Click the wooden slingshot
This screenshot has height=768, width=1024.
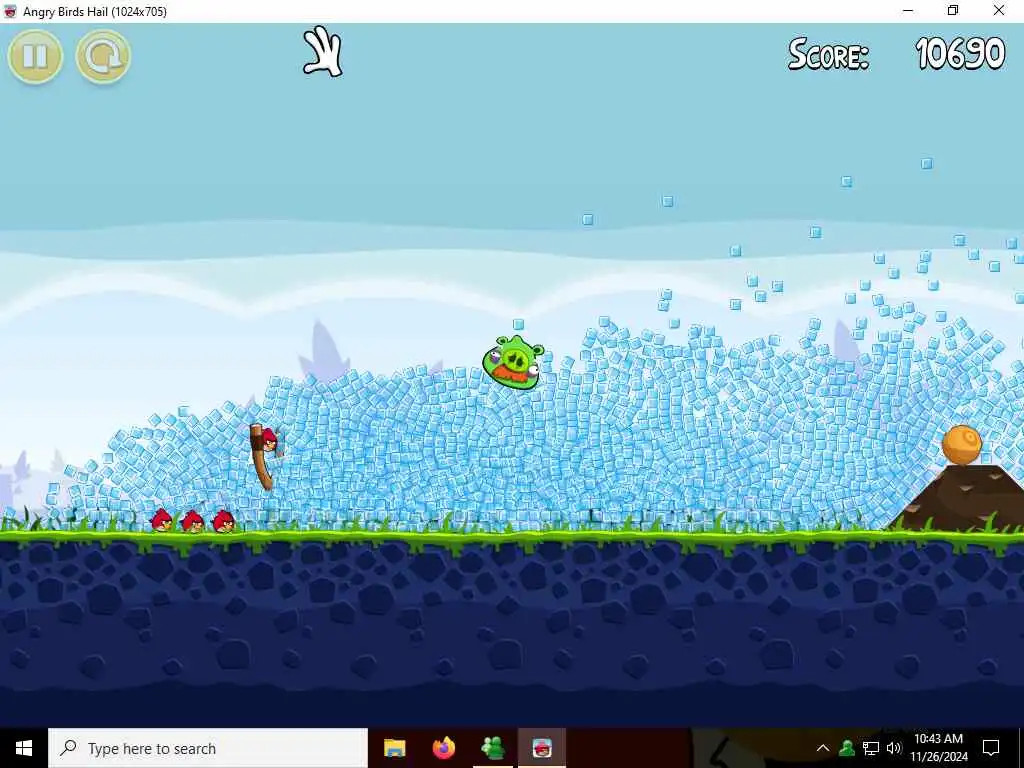pyautogui.click(x=261, y=457)
